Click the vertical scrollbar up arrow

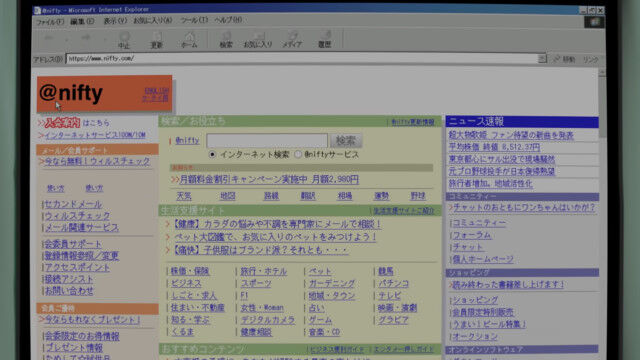(602, 72)
